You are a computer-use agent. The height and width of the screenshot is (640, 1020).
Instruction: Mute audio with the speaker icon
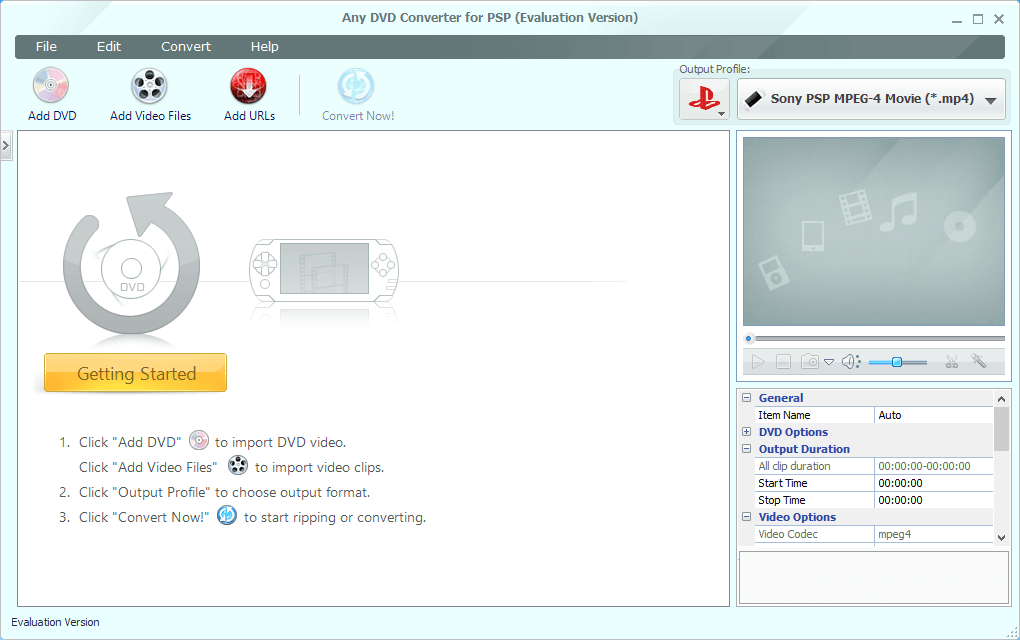[x=850, y=362]
